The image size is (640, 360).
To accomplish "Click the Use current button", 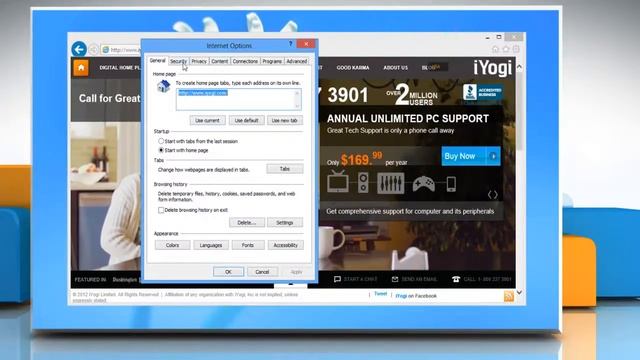I will tap(207, 120).
